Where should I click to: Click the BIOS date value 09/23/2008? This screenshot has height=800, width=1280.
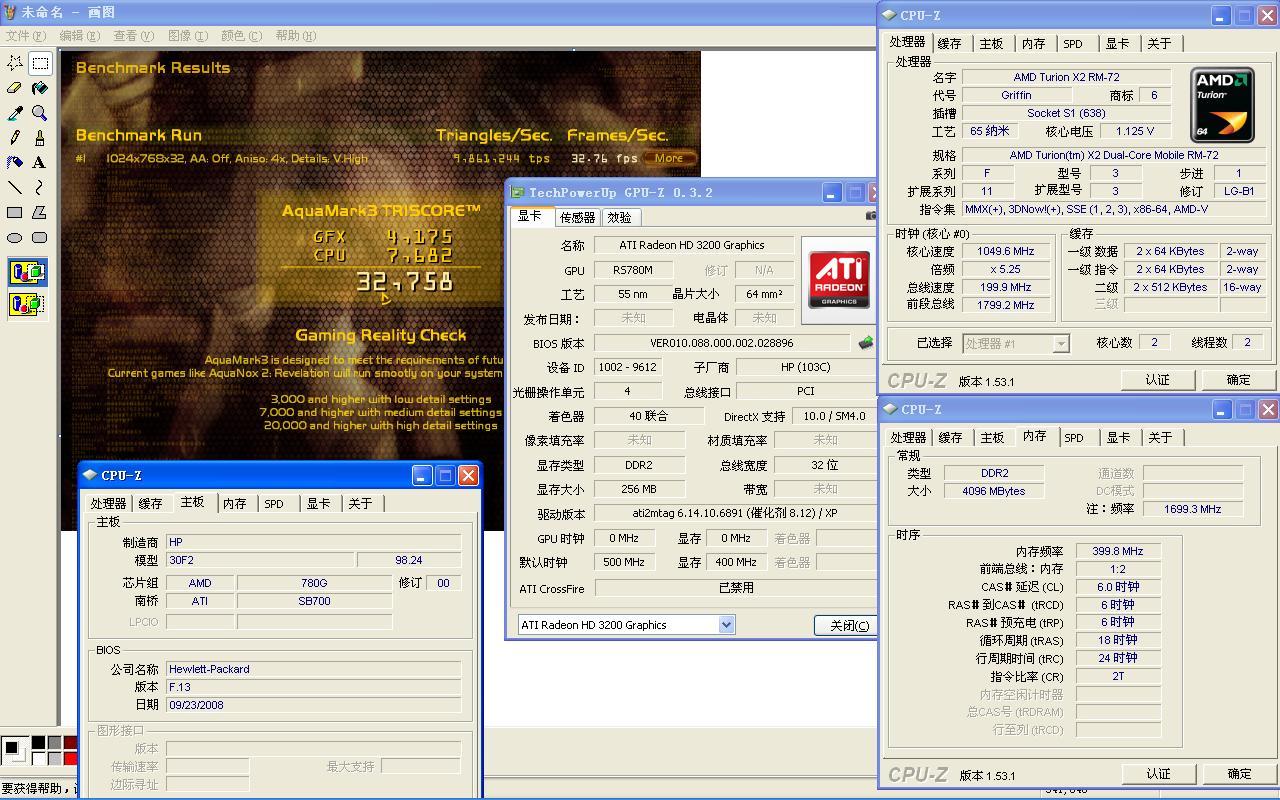coord(314,705)
